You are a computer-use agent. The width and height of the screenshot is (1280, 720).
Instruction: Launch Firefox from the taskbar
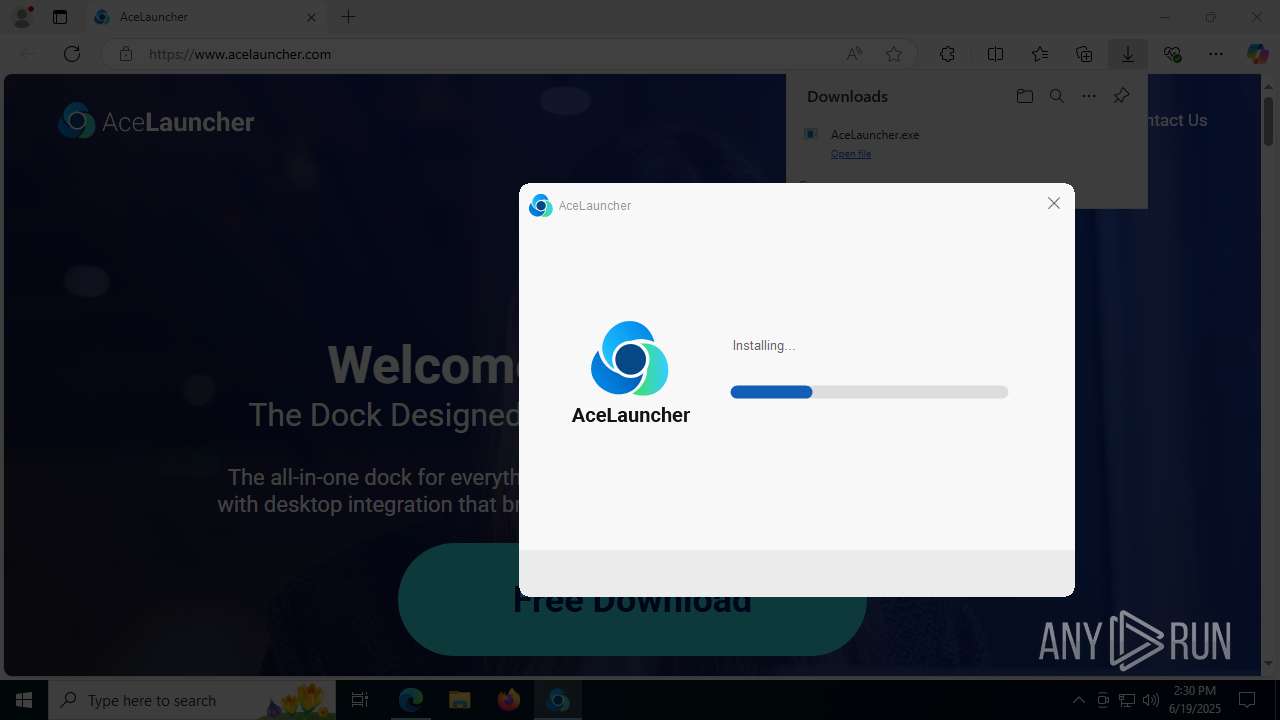click(x=508, y=700)
